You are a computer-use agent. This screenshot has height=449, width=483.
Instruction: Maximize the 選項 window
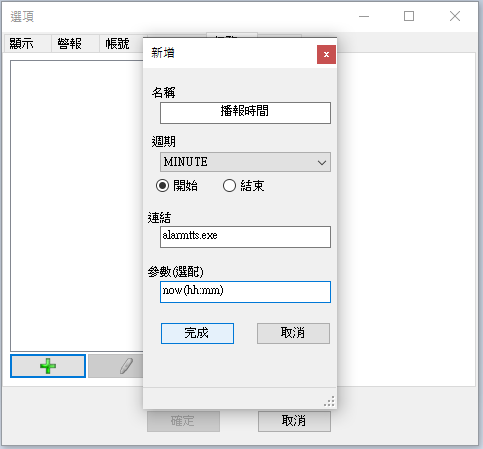pos(409,16)
